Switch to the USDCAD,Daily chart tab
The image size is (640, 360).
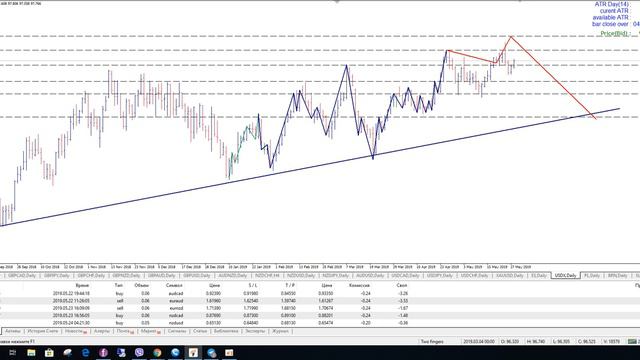point(405,276)
